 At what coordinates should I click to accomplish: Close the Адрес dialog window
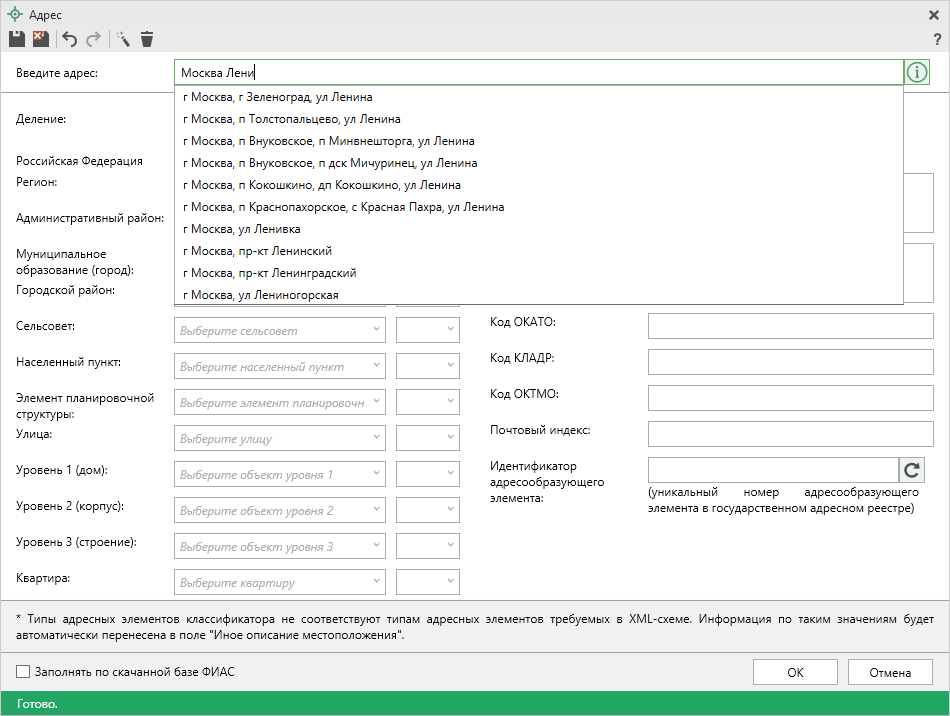click(x=934, y=15)
